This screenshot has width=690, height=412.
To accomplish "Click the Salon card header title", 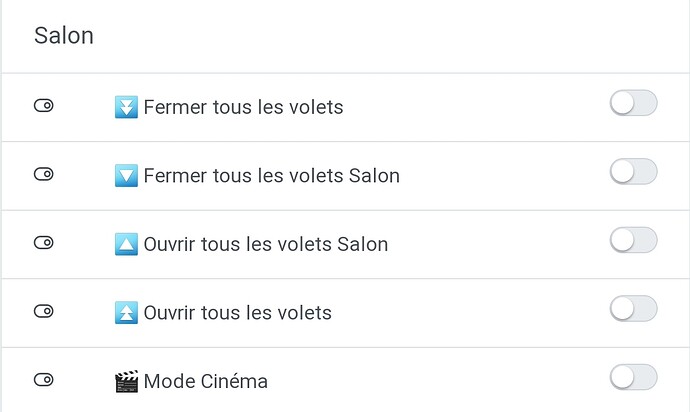I will pos(64,36).
